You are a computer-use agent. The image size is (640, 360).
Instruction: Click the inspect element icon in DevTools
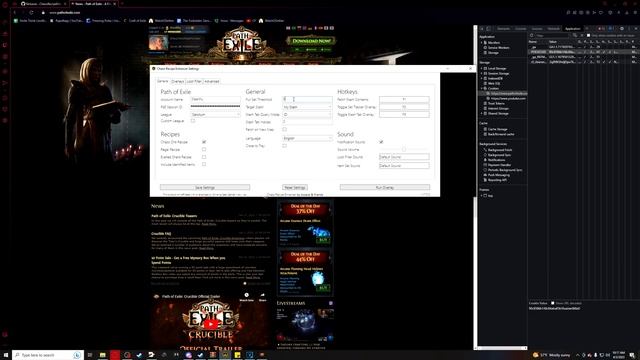tap(482, 29)
